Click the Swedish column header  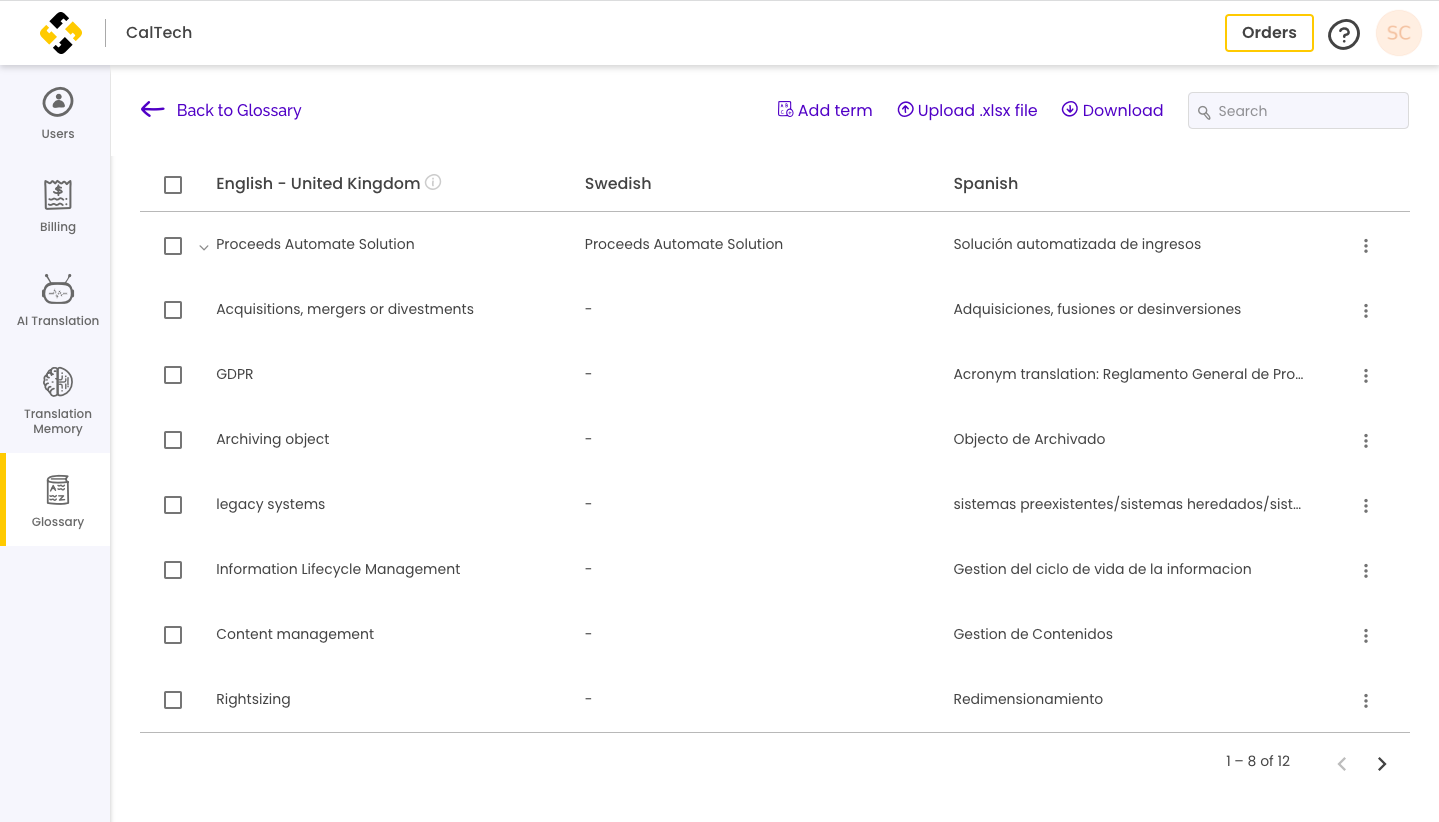[618, 183]
